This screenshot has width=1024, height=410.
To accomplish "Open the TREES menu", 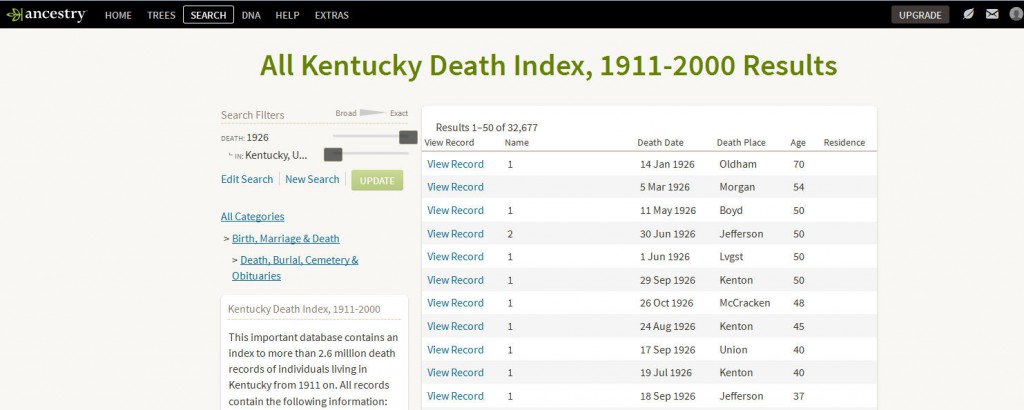I will [x=161, y=15].
